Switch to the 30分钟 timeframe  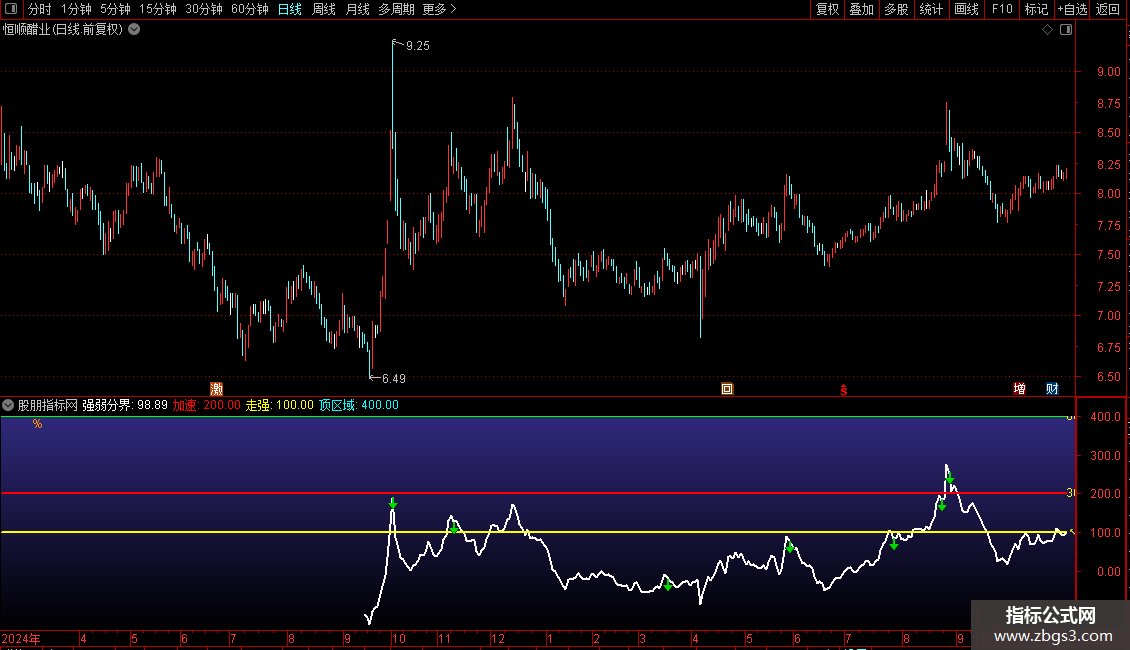pyautogui.click(x=204, y=9)
